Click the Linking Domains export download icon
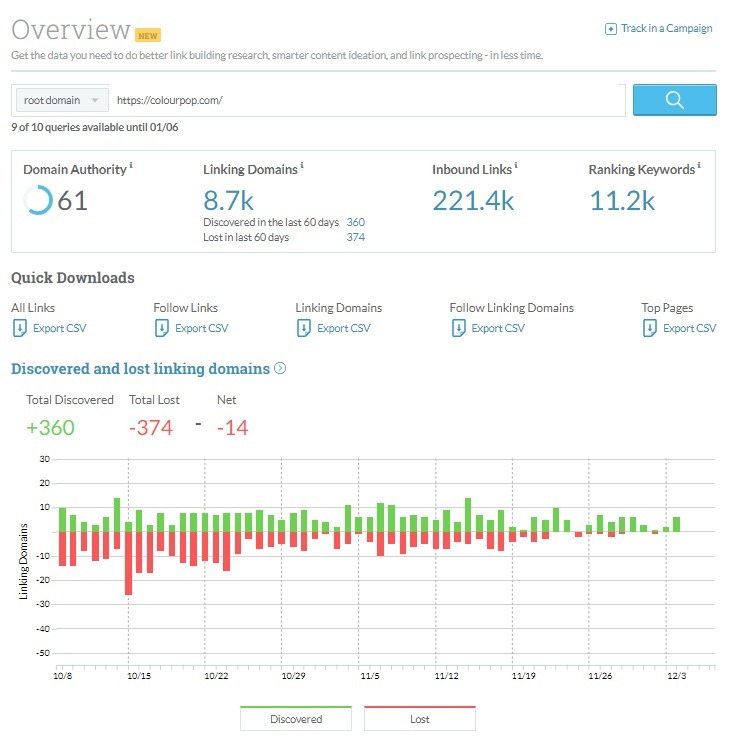744x747 pixels. pos(303,328)
